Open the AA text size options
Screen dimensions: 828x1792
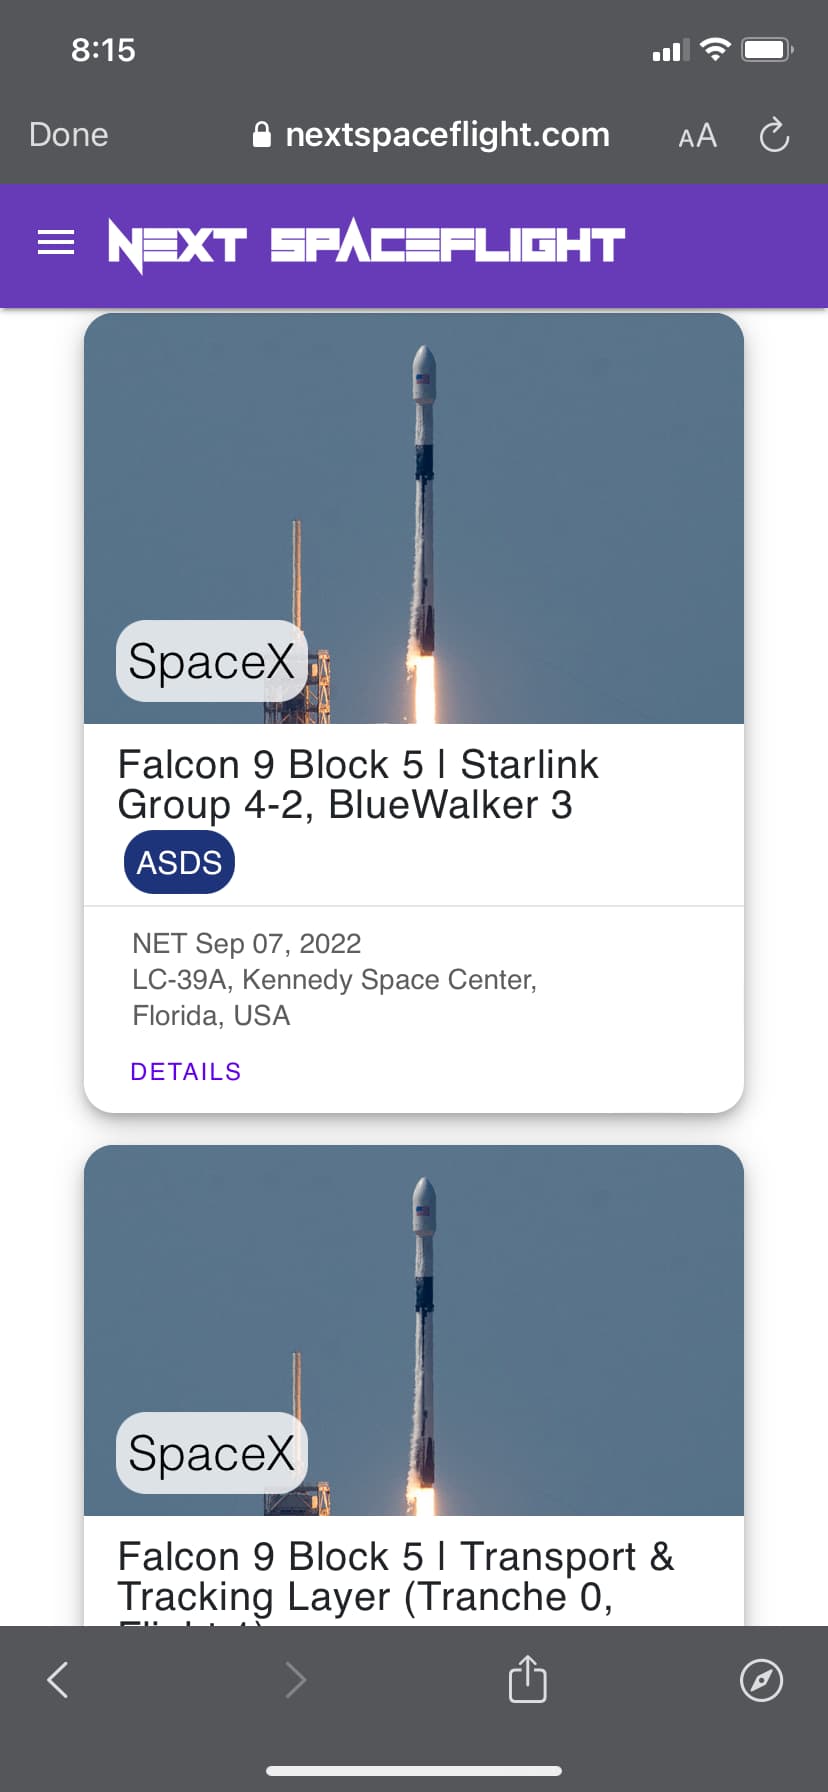point(697,136)
